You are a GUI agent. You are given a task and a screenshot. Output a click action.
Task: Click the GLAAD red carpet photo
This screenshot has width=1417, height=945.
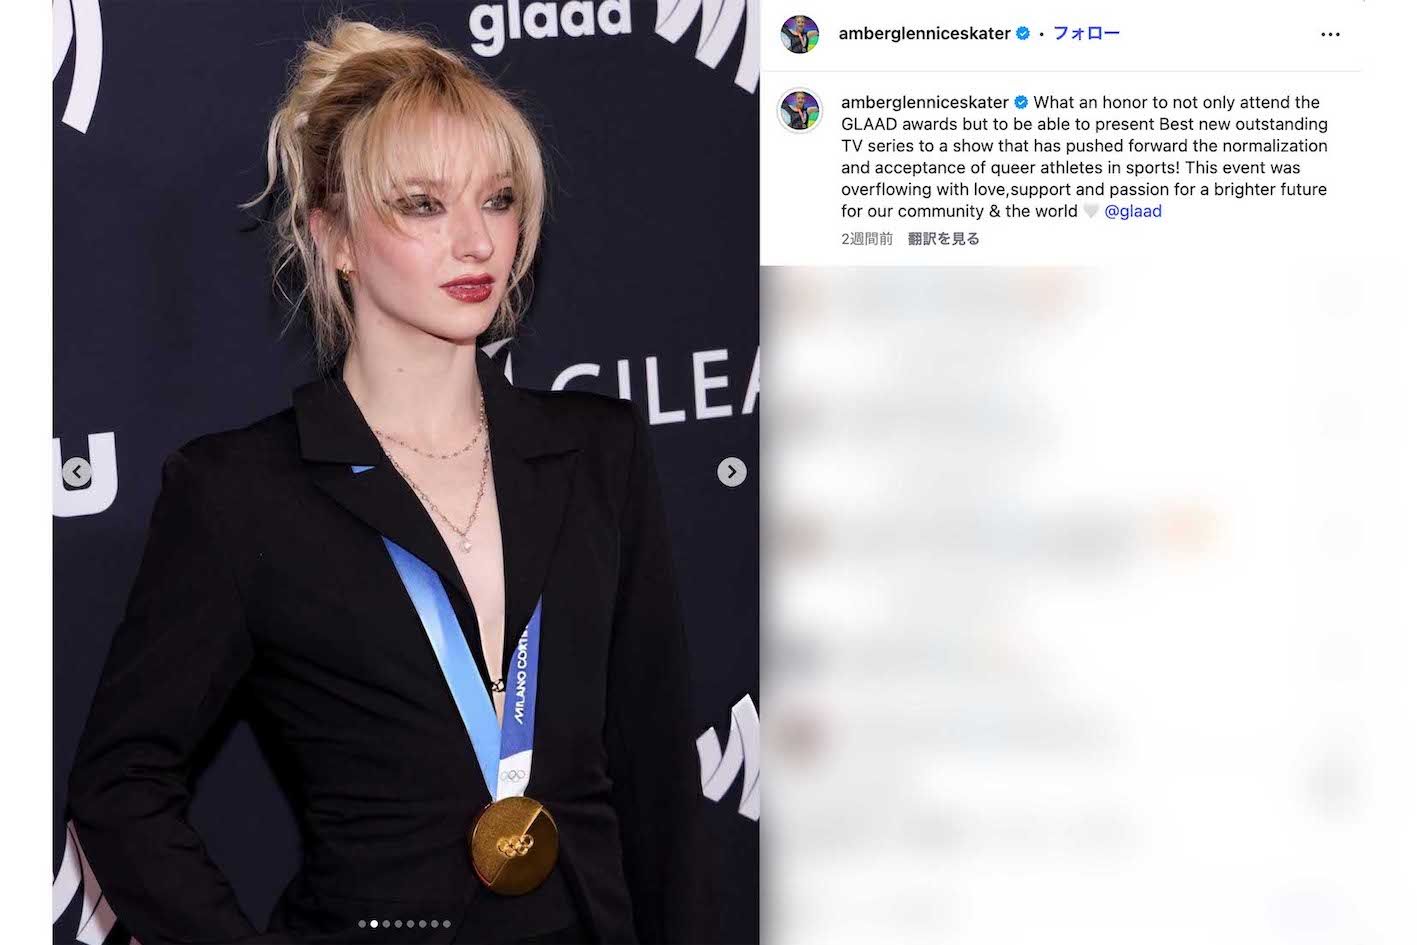pos(406,472)
